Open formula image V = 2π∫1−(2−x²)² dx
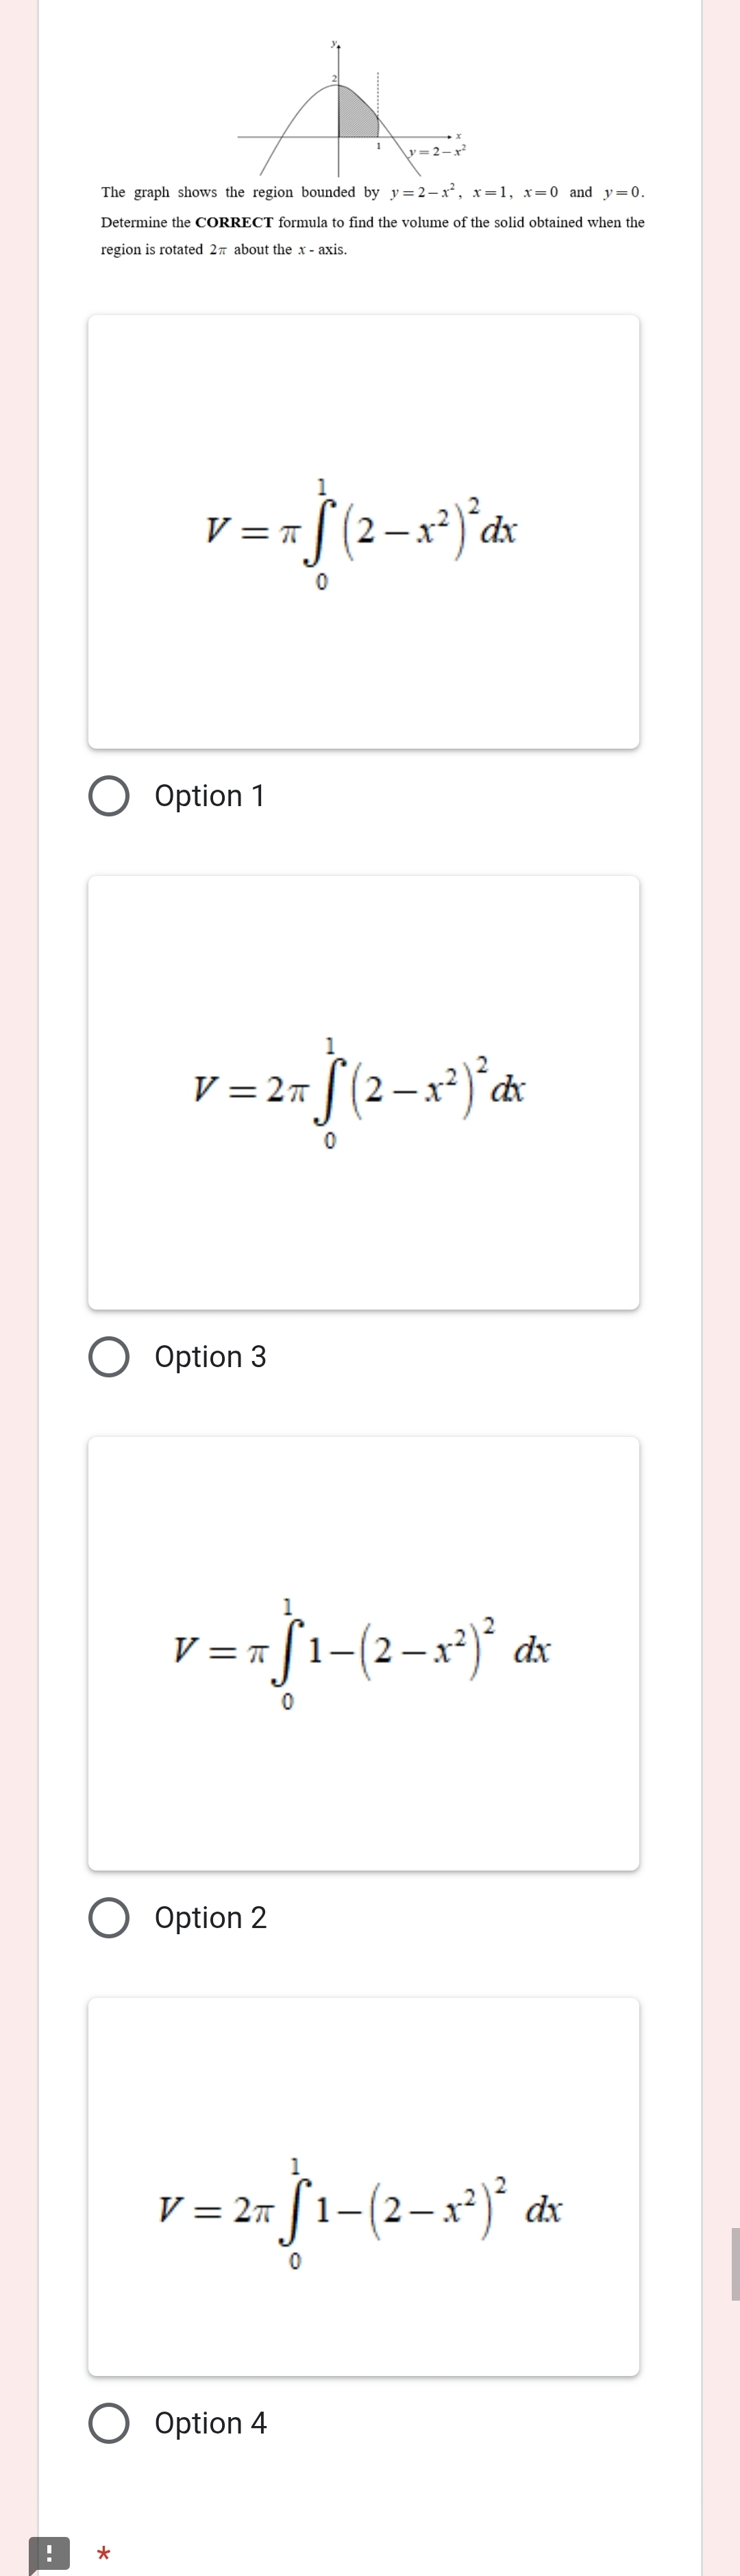Viewport: 740px width, 2576px height. click(x=364, y=2187)
